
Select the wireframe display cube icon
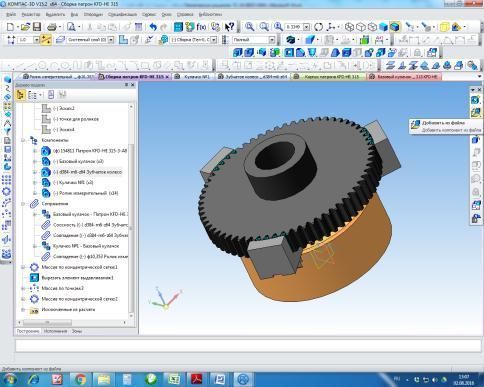(x=349, y=27)
